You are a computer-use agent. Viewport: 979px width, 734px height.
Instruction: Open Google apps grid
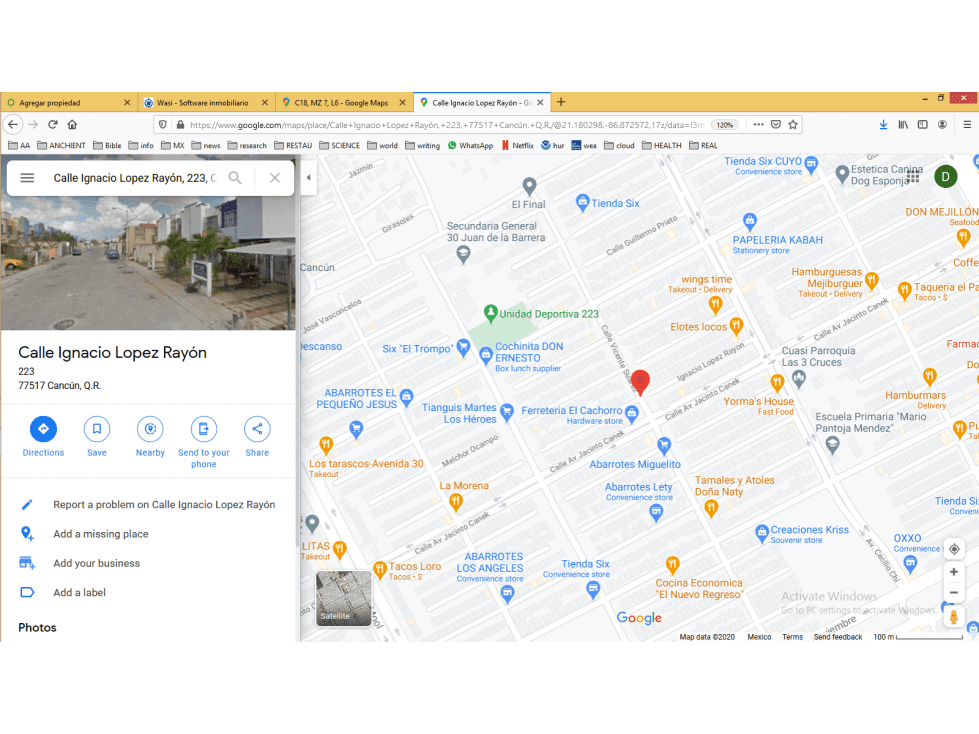[913, 177]
